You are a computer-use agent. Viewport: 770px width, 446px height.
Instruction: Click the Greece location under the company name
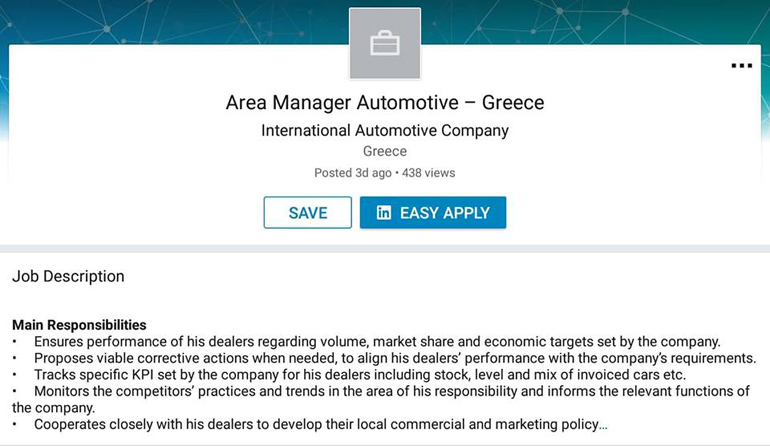click(385, 152)
